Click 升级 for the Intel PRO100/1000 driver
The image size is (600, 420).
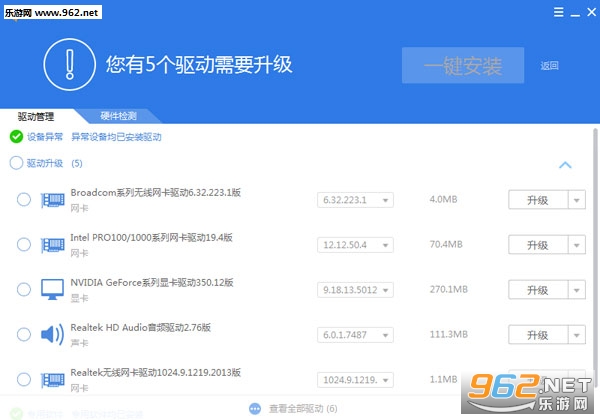pos(538,245)
